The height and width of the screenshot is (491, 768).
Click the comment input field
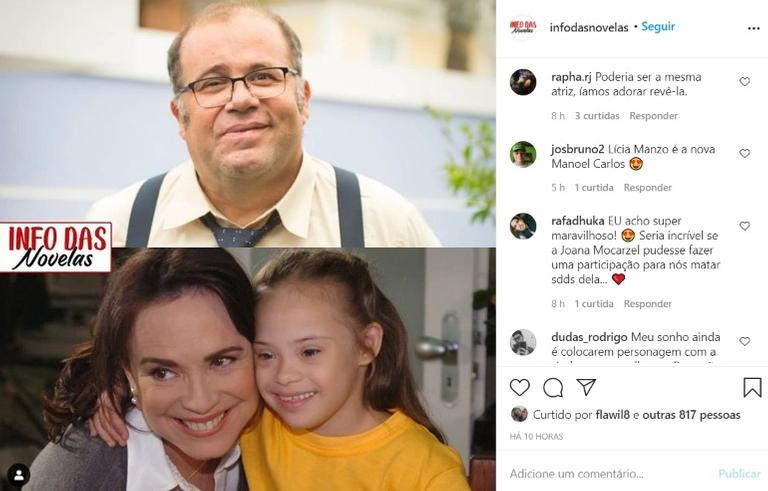607,473
